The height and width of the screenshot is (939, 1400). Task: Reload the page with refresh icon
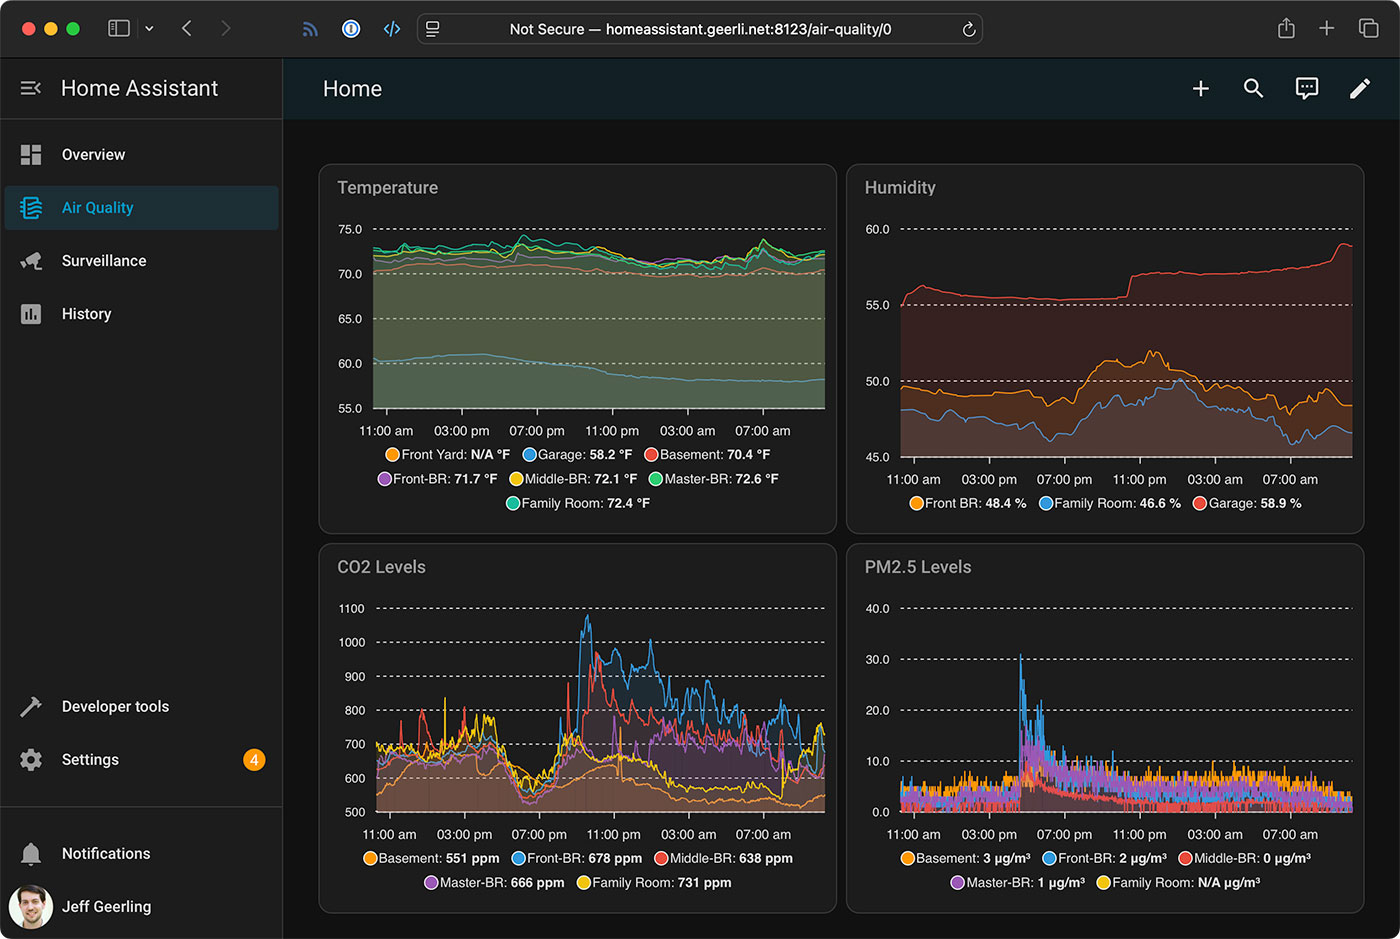[x=969, y=29]
